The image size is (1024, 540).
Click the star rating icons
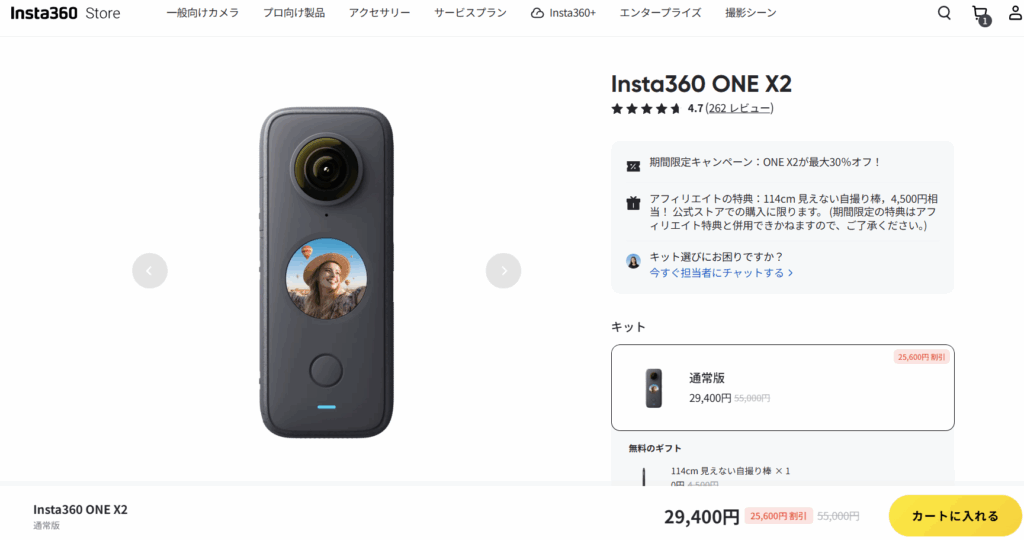tap(646, 108)
